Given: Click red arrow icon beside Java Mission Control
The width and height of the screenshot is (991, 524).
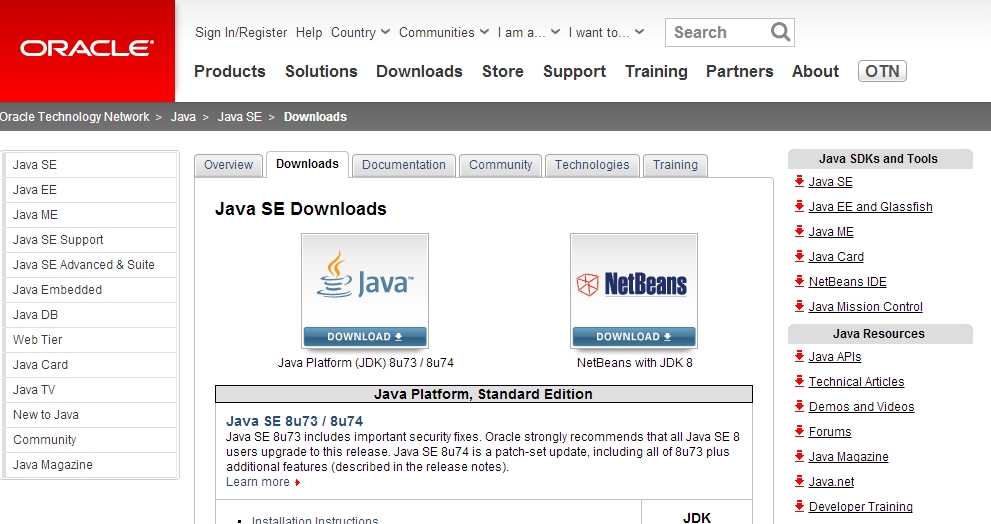Looking at the screenshot, I should 799,306.
